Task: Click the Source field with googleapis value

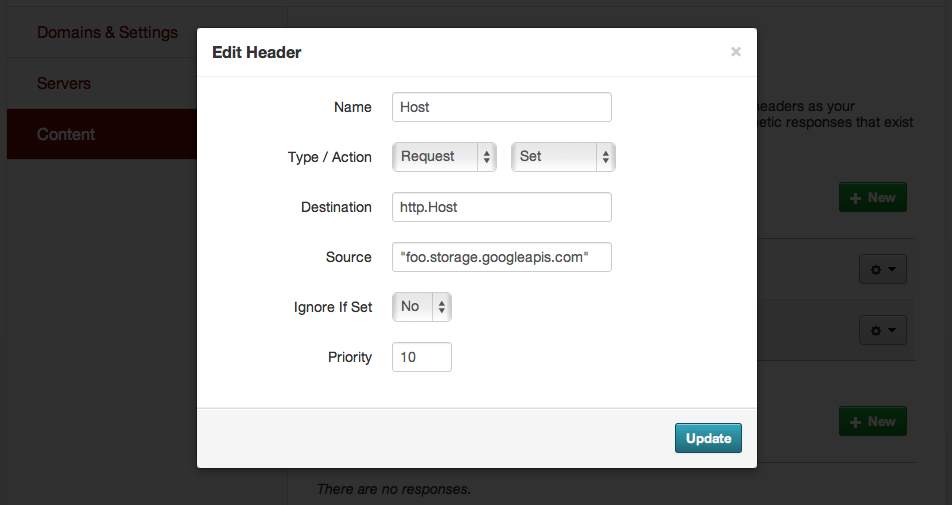Action: point(502,257)
